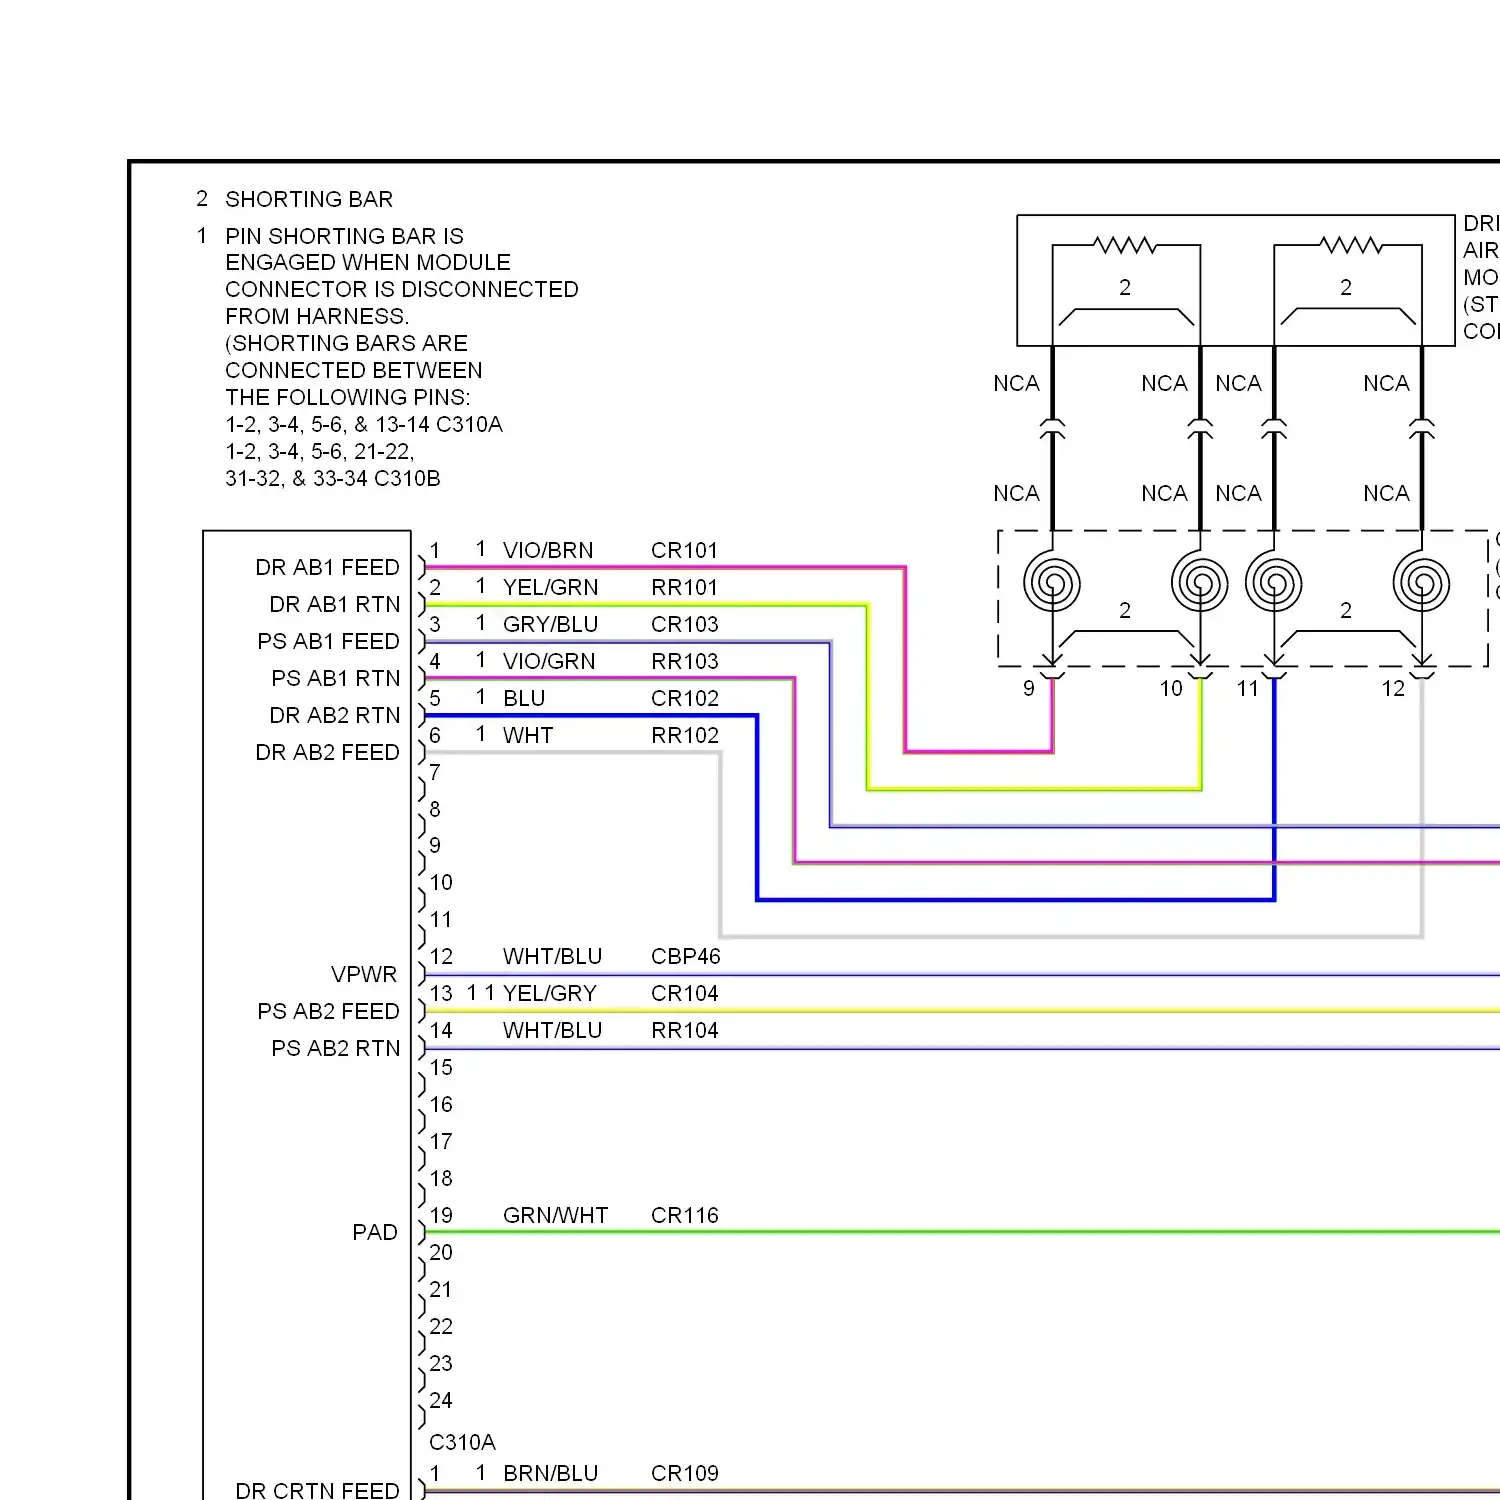Click connector pin number '8'
The height and width of the screenshot is (1500, 1500).
coord(435,809)
